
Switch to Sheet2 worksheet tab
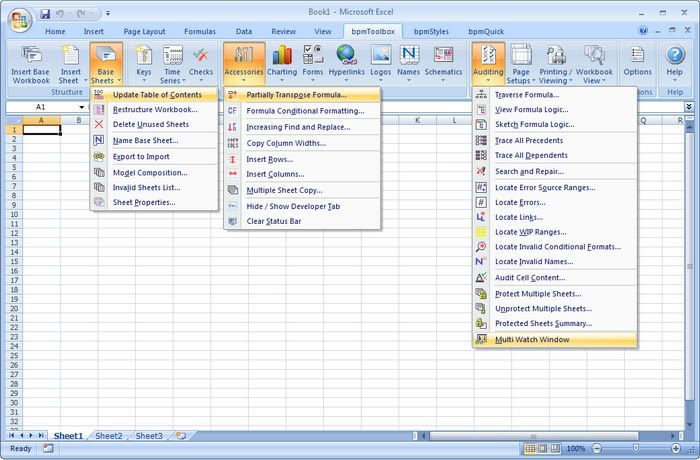[x=108, y=435]
